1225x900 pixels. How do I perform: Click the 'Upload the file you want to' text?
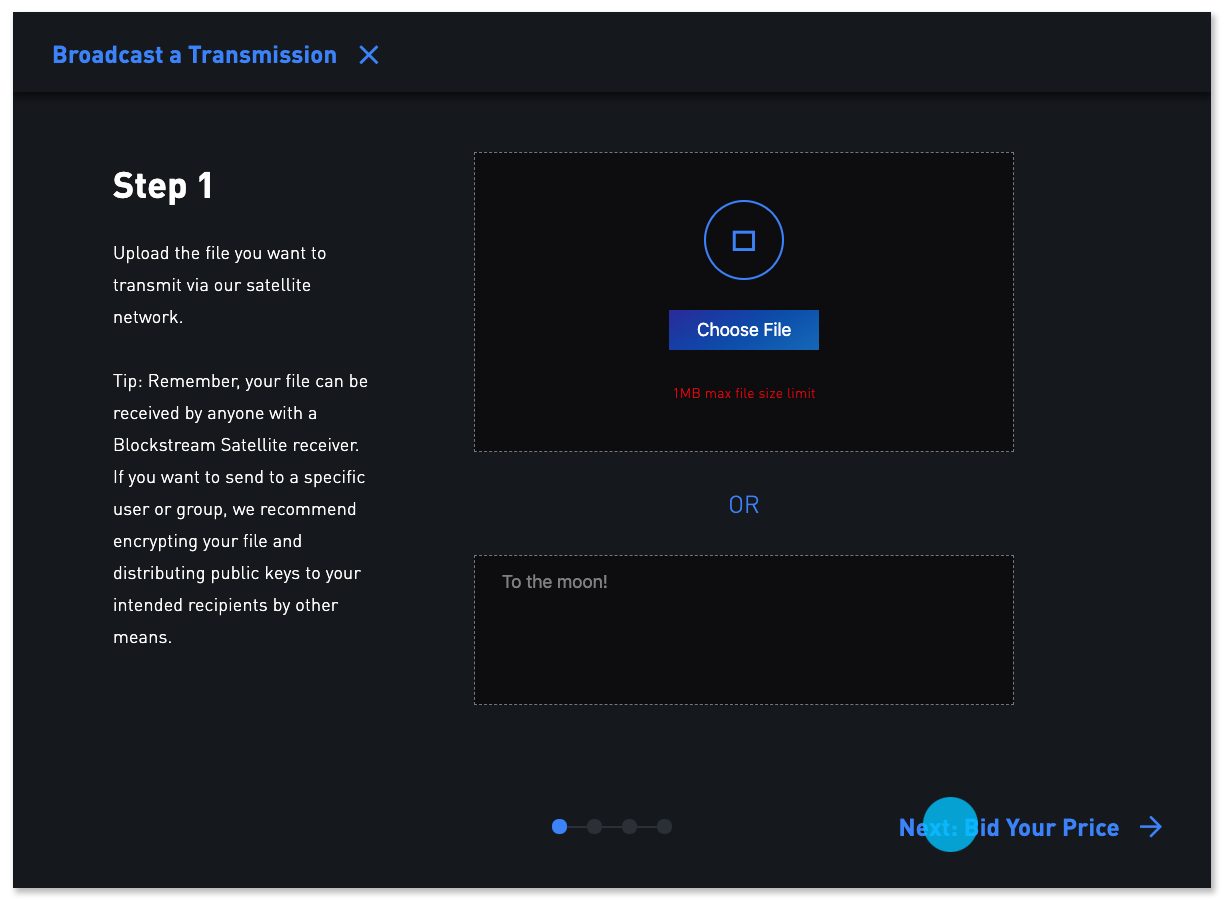pyautogui.click(x=219, y=253)
